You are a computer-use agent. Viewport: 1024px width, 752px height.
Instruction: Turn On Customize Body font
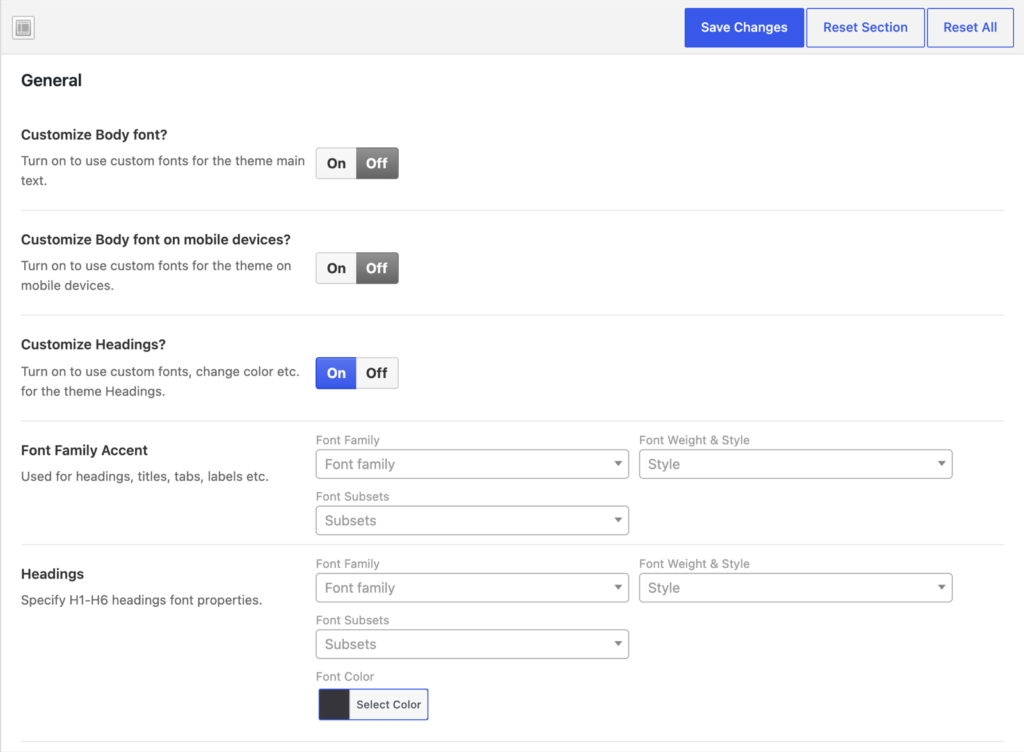point(336,163)
